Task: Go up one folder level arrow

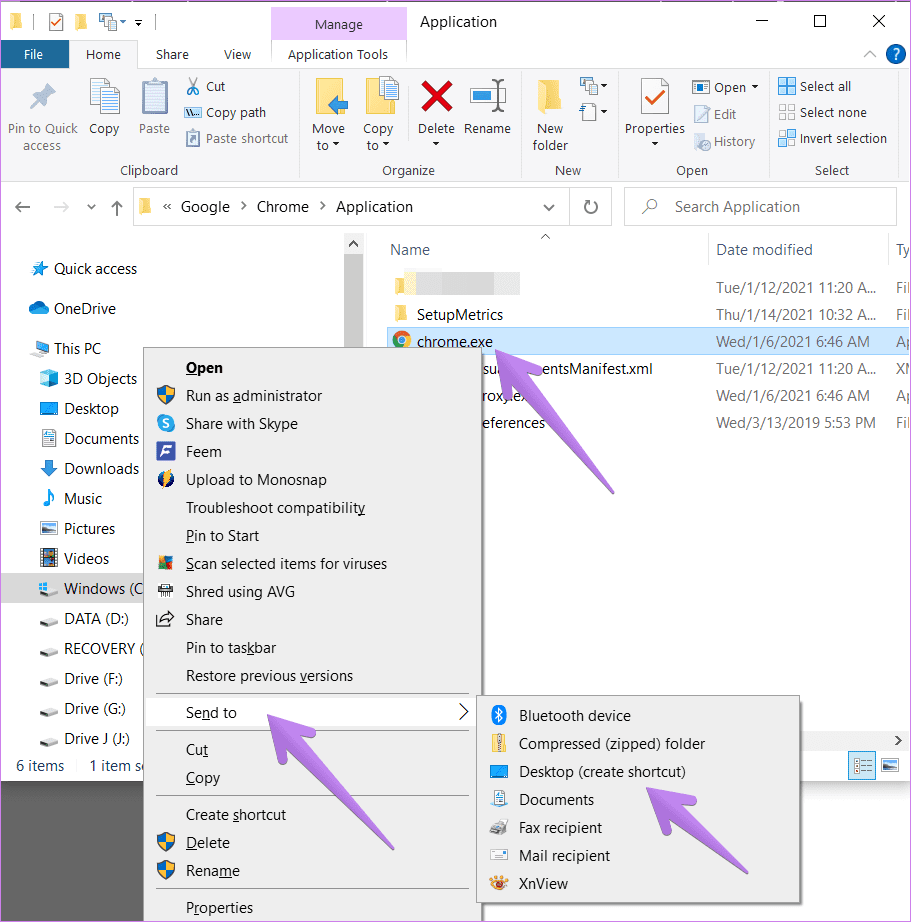Action: click(x=117, y=208)
